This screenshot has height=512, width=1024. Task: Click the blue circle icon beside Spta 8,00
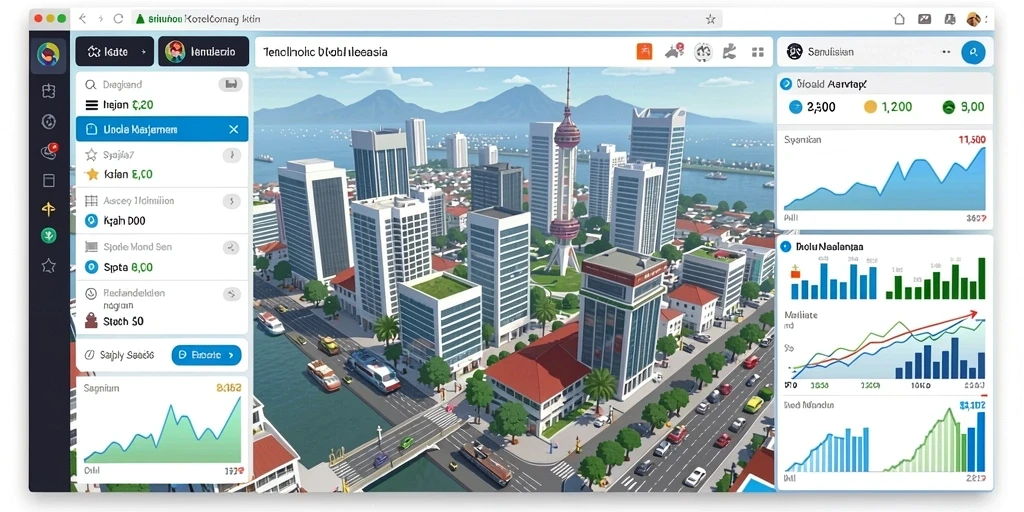[91, 266]
